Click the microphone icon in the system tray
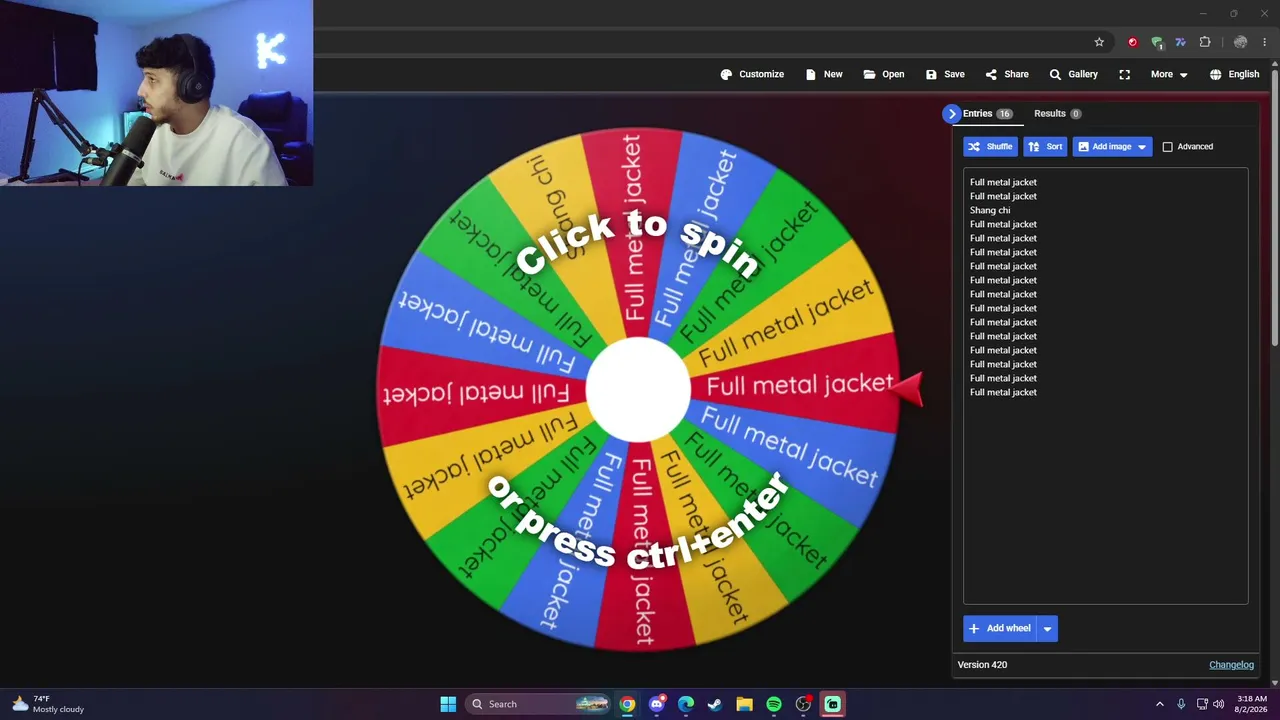This screenshot has width=1280, height=720. [x=1181, y=704]
